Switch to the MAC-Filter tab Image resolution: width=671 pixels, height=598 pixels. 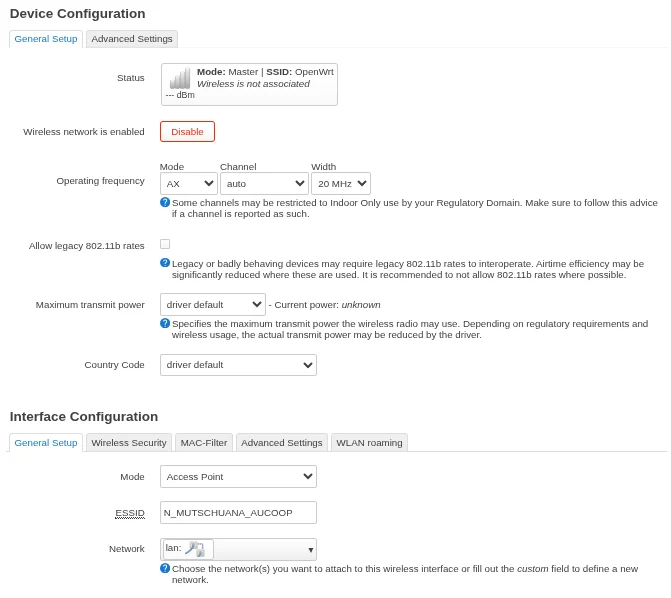[203, 442]
